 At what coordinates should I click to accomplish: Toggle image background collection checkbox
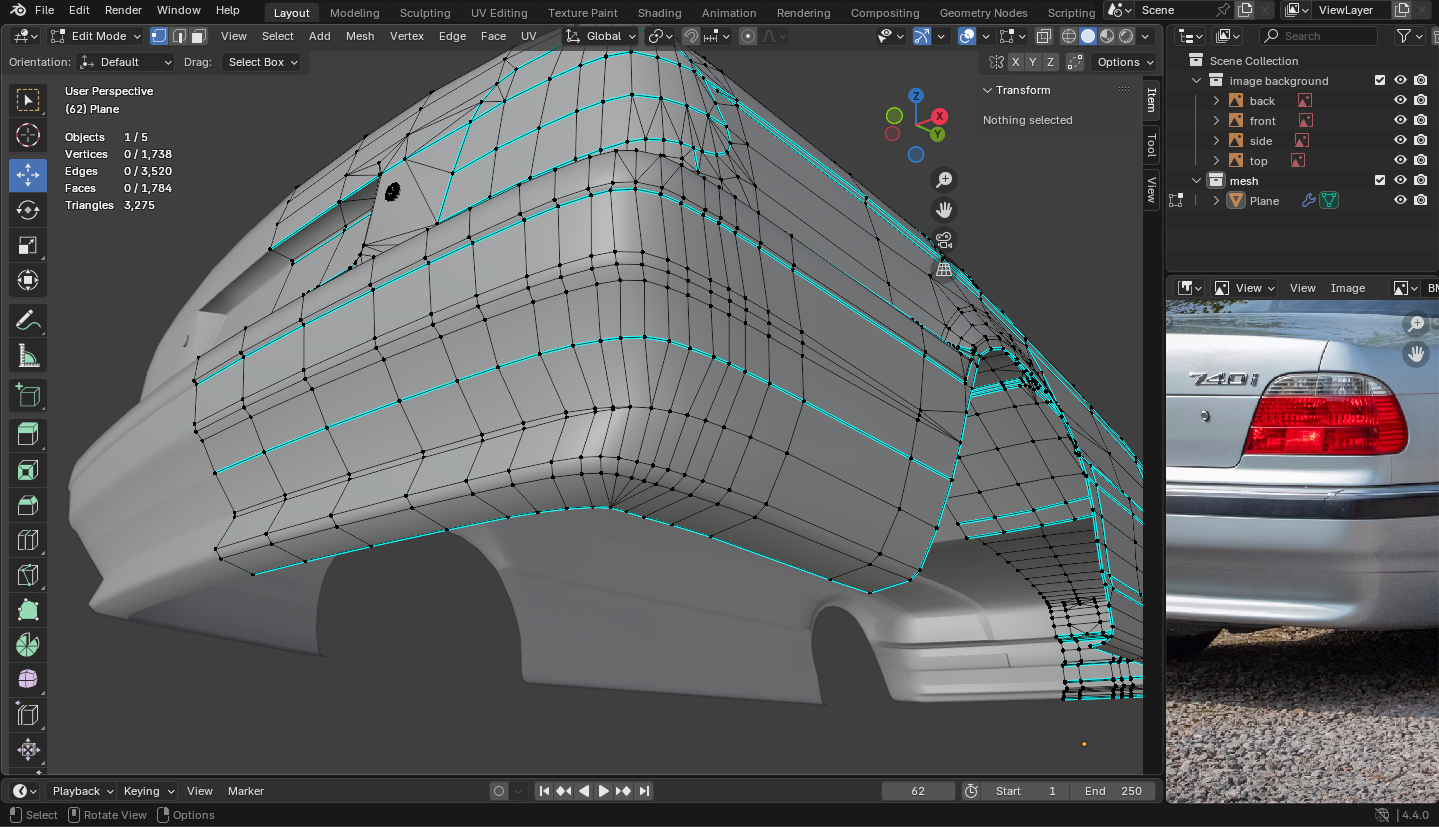pyautogui.click(x=1380, y=81)
